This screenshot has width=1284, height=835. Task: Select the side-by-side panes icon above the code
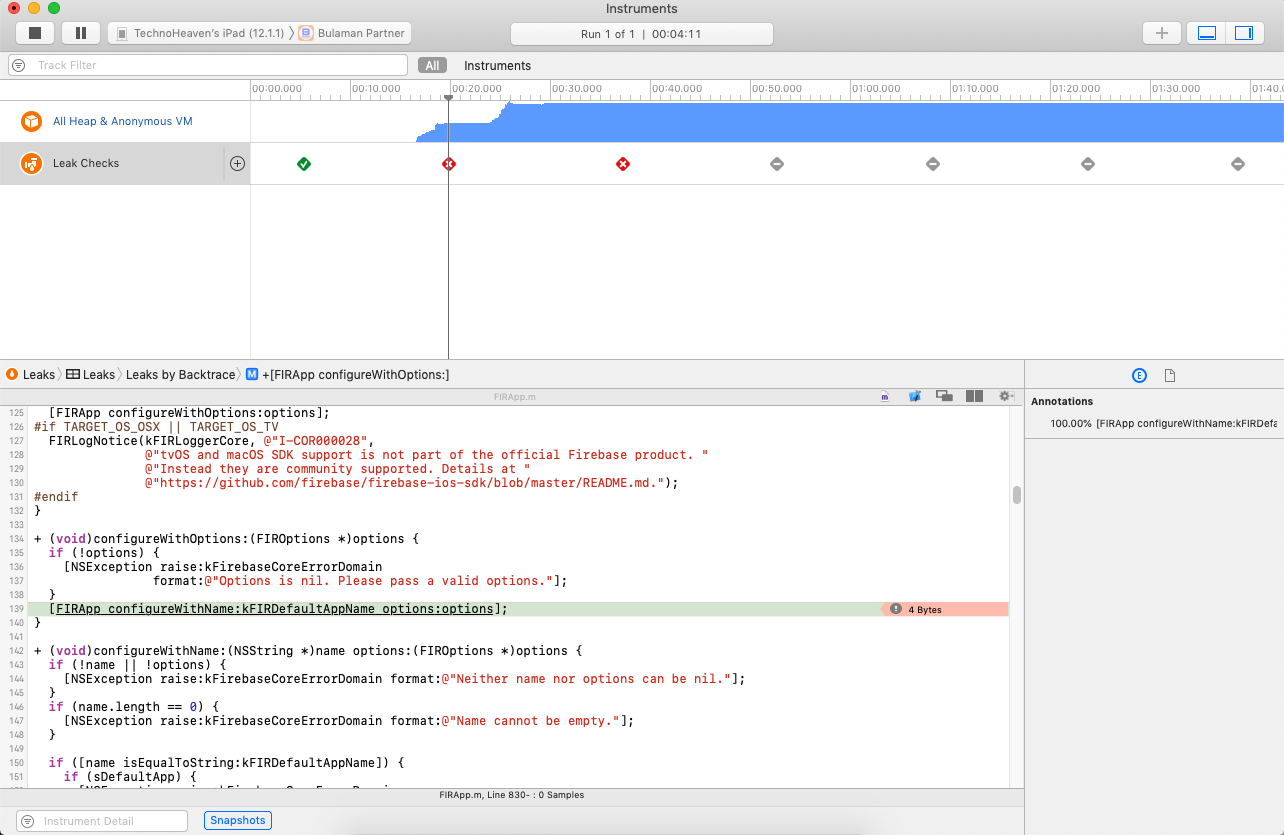(x=974, y=395)
